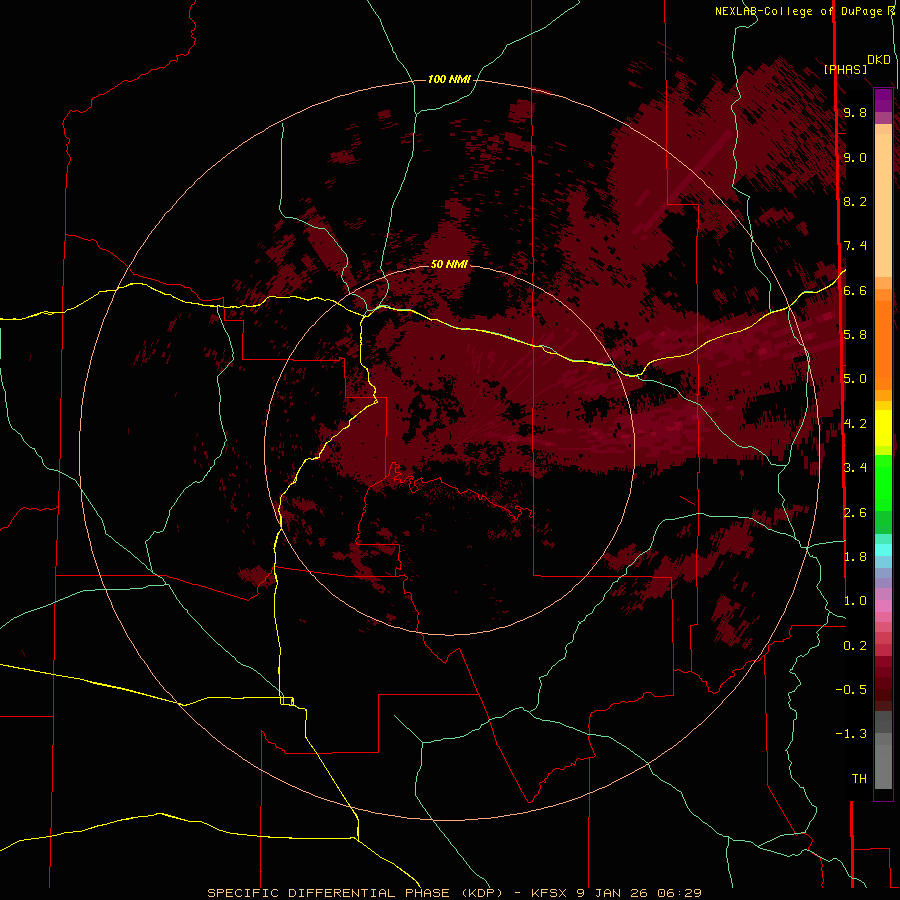Click the 5.8 value on the legend
The width and height of the screenshot is (900, 900).
pos(855,335)
